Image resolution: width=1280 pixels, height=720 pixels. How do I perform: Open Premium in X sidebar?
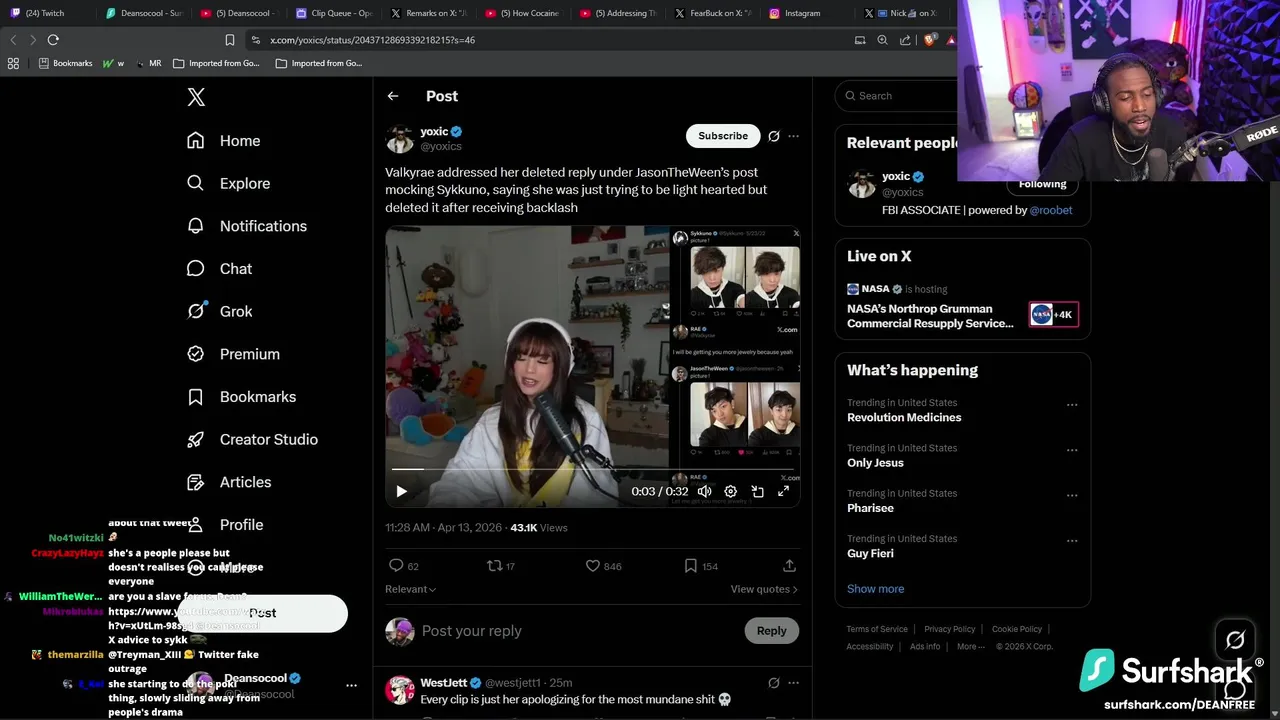click(234, 354)
